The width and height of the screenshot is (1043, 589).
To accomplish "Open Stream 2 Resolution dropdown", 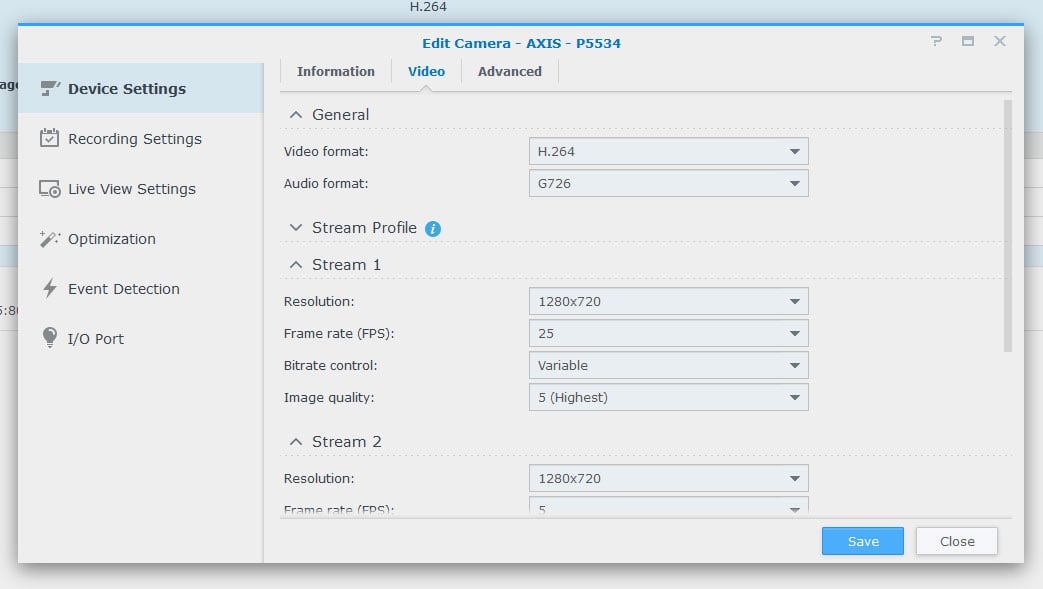I will [669, 479].
